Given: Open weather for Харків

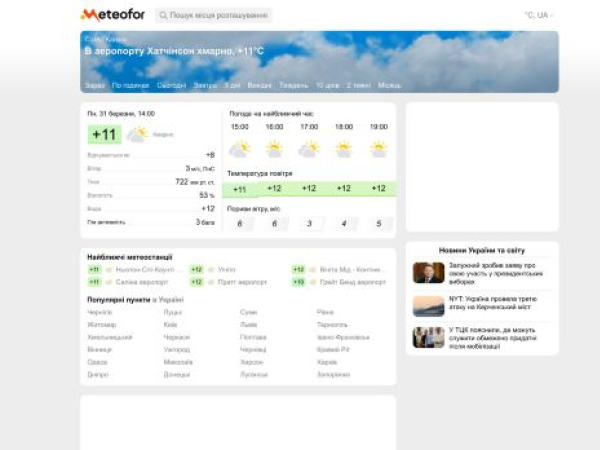Looking at the screenshot, I should (x=327, y=362).
